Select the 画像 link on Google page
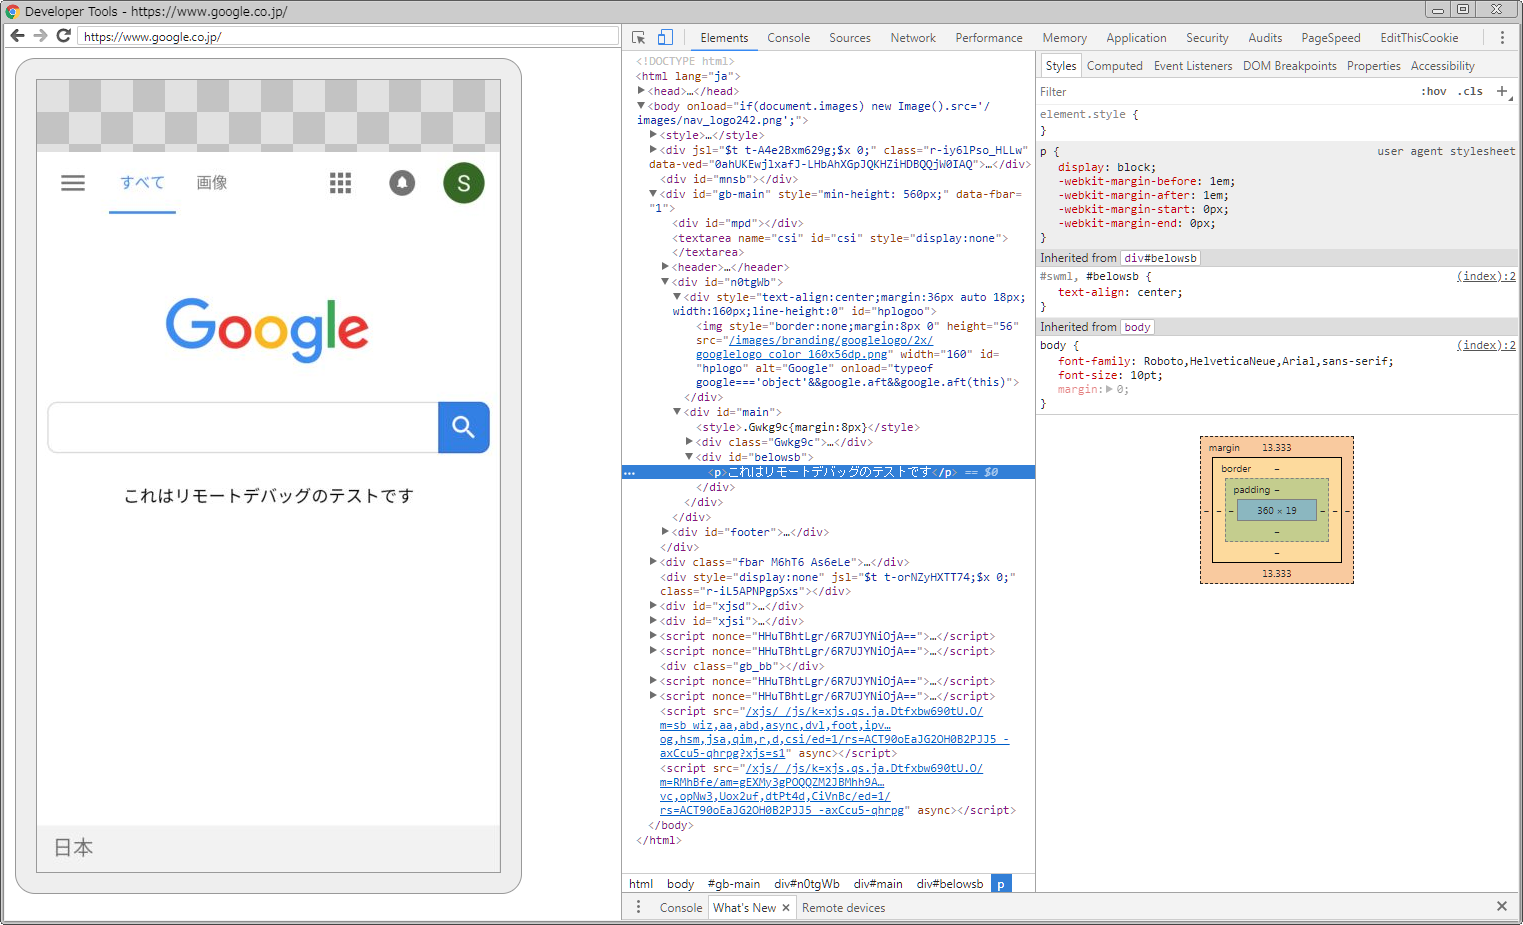 pos(212,183)
